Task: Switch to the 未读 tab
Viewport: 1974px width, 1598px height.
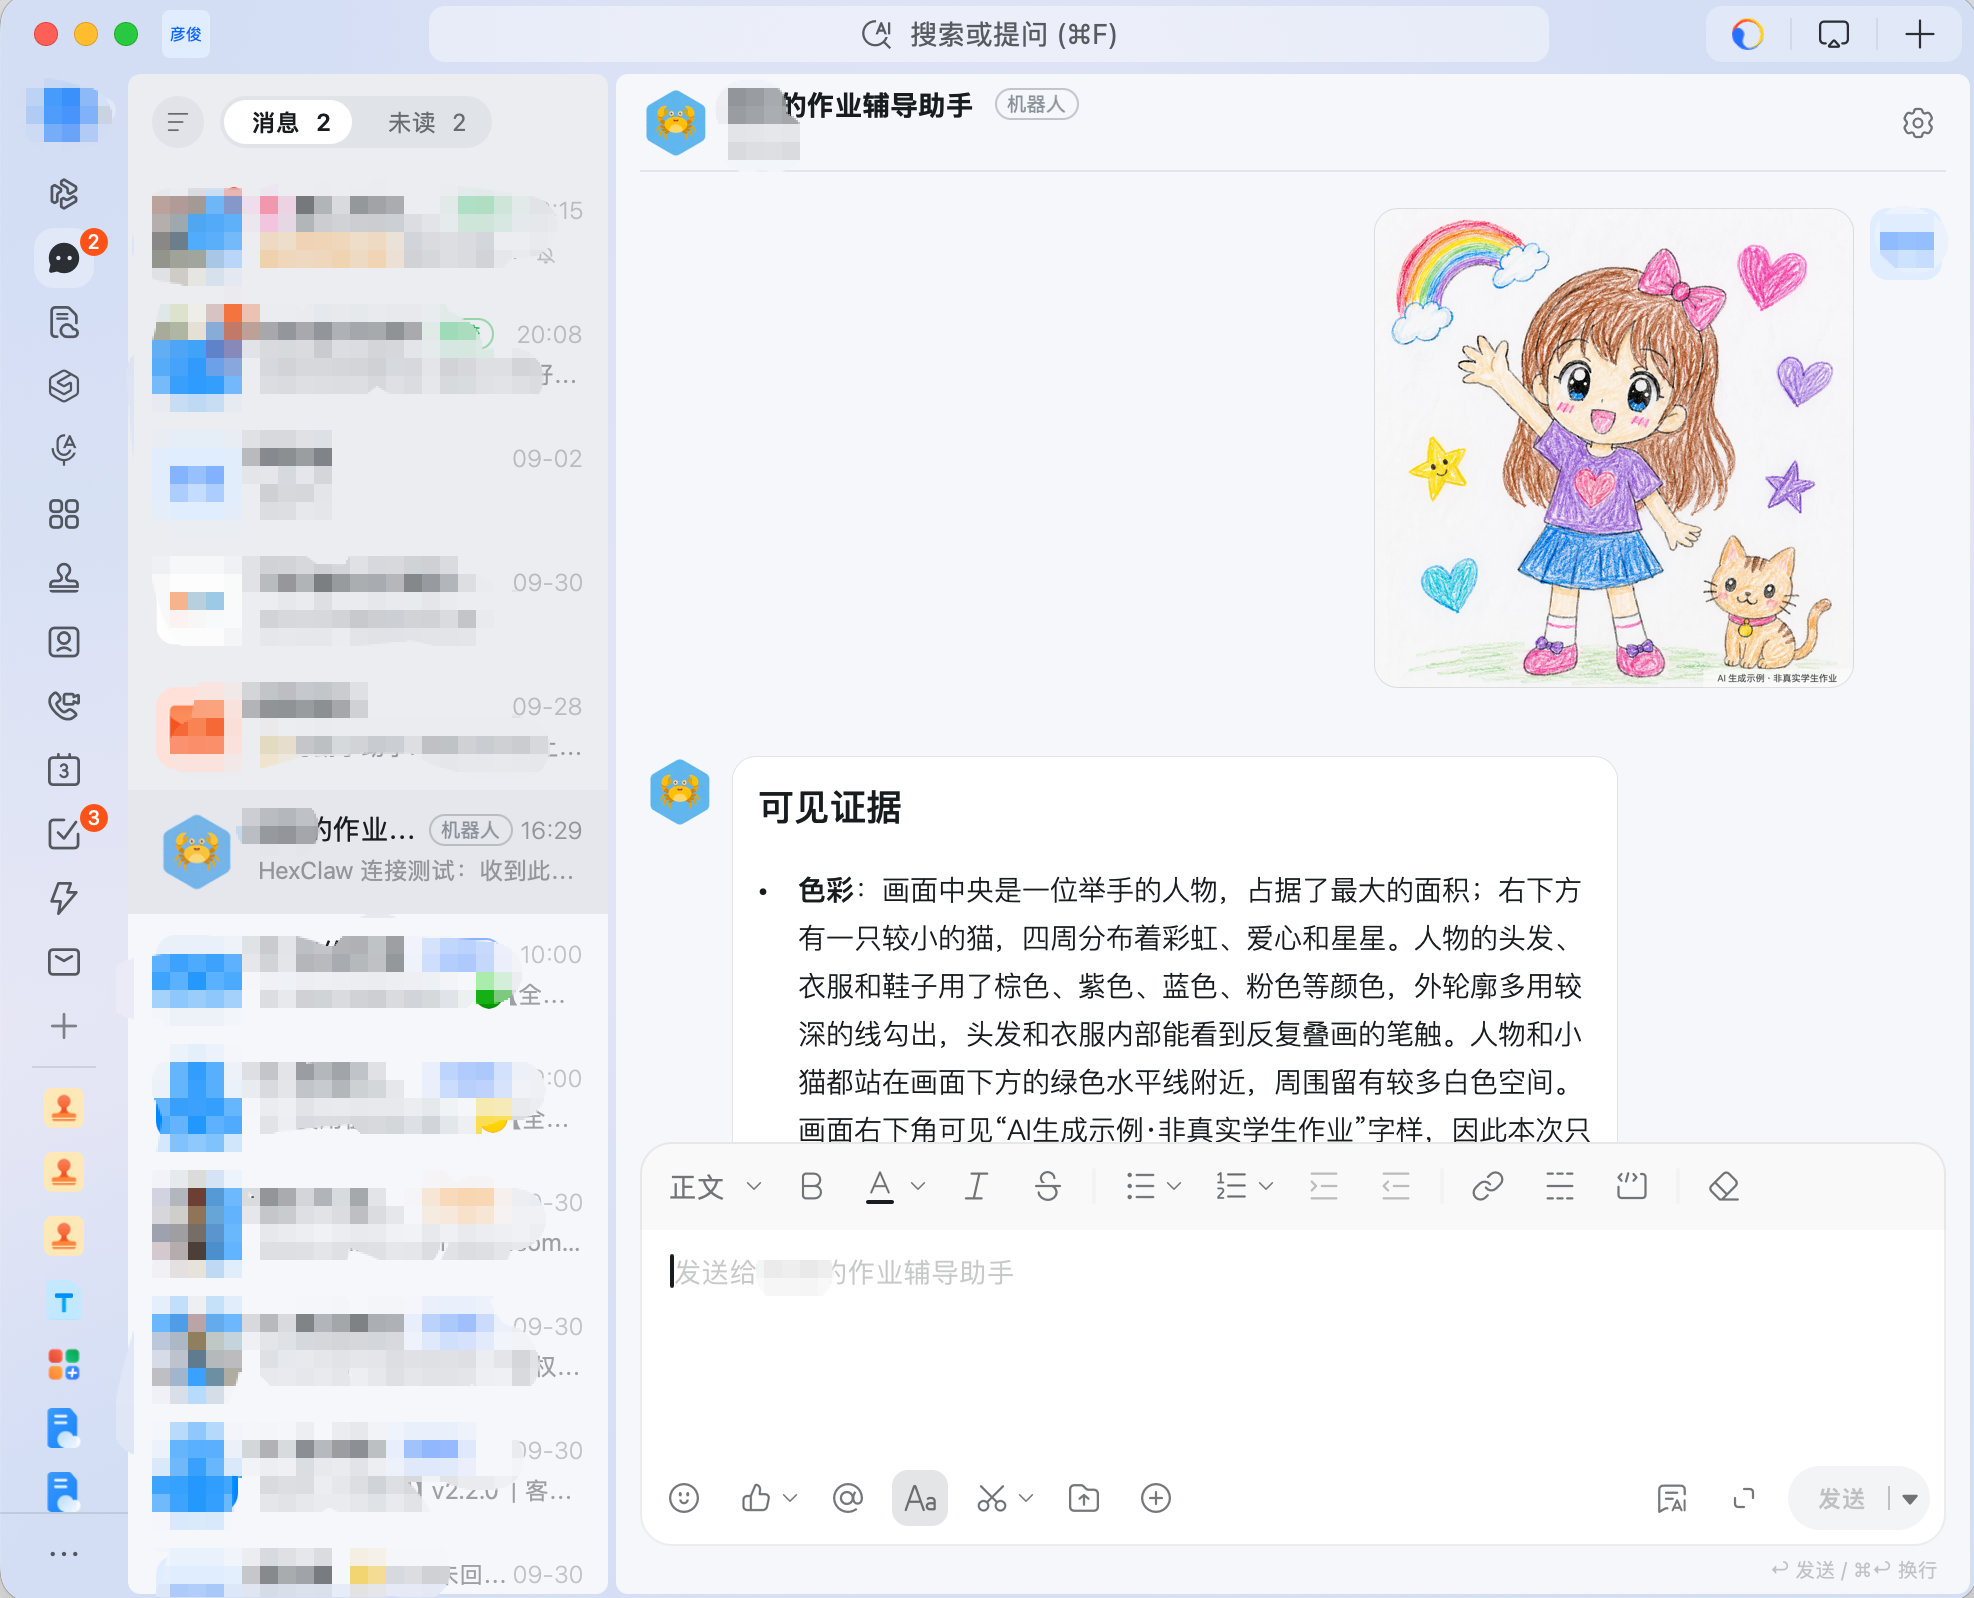Action: [x=426, y=123]
